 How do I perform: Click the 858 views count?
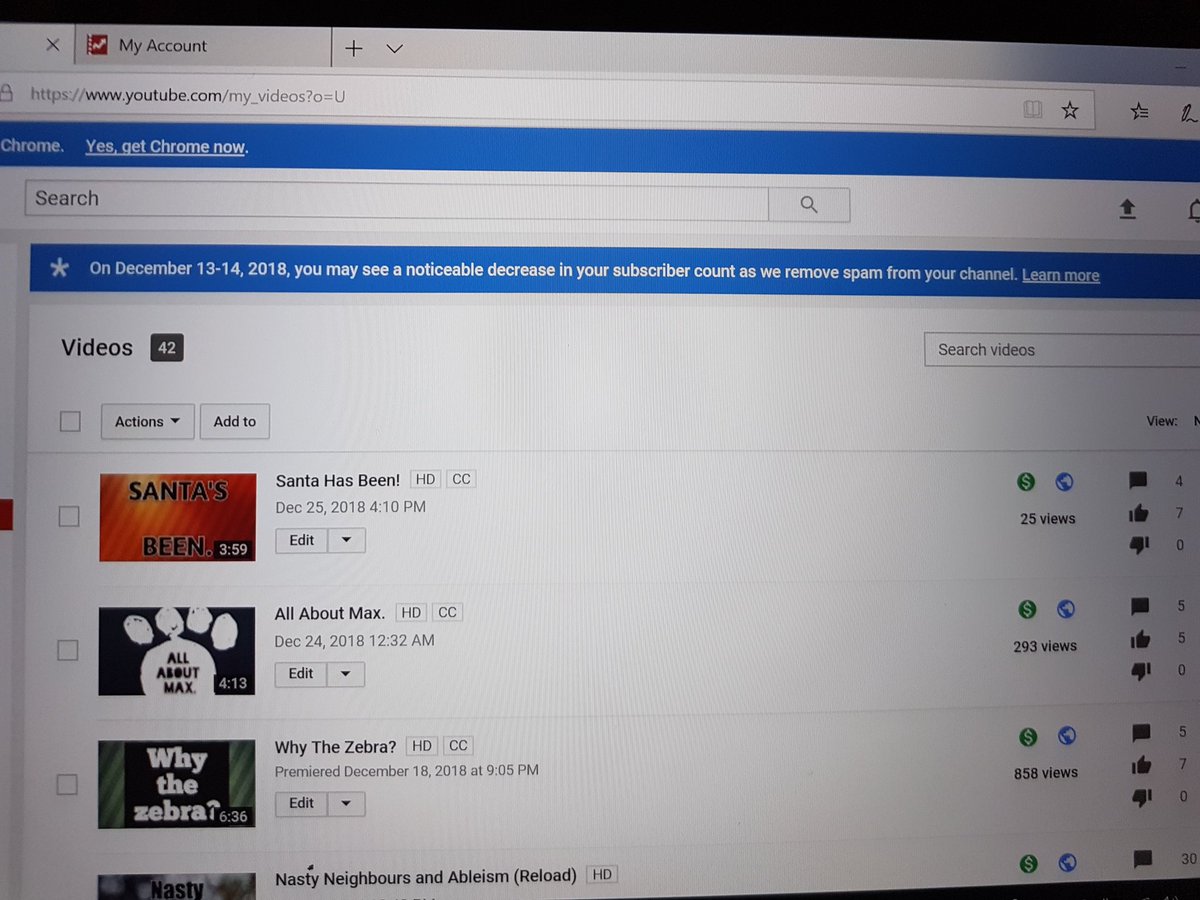(1046, 773)
